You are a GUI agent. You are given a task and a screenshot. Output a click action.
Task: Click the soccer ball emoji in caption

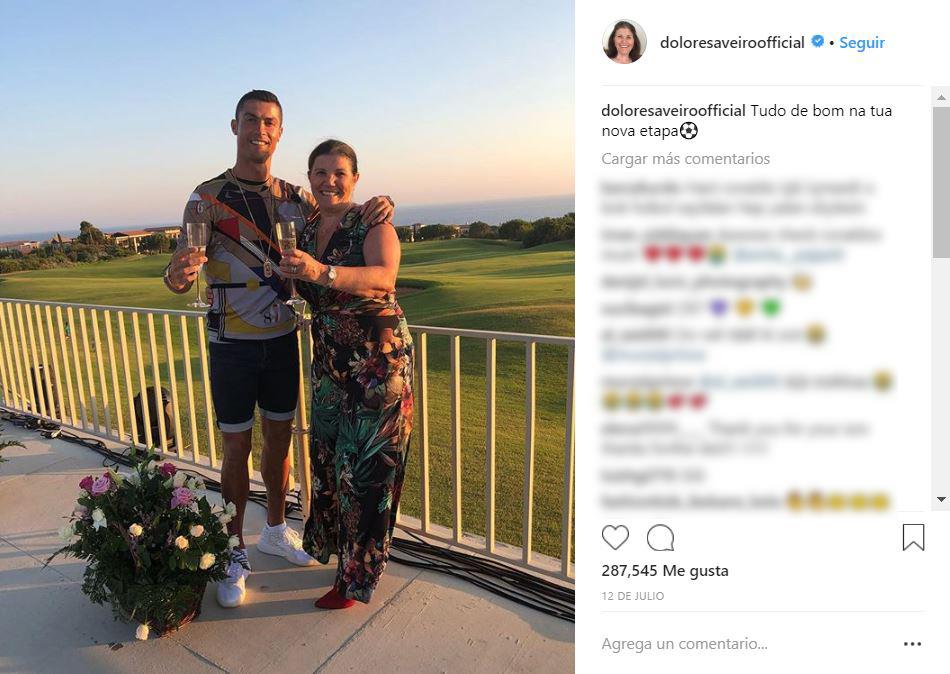click(689, 130)
